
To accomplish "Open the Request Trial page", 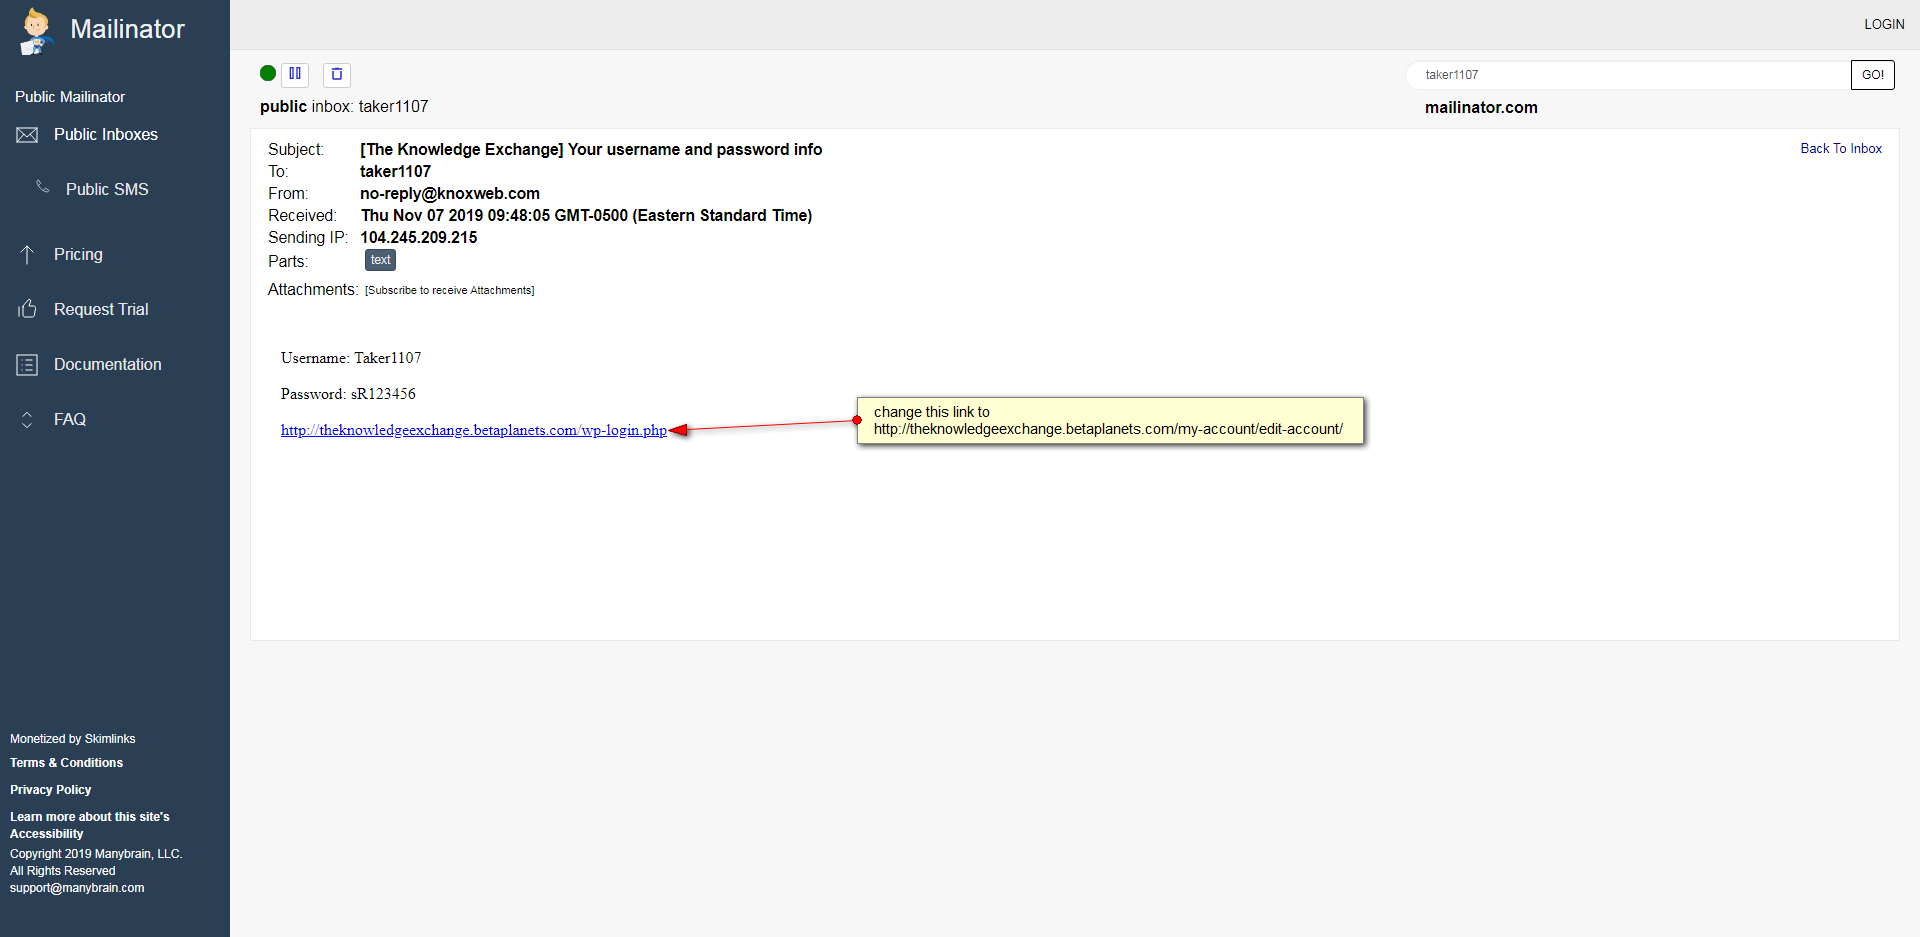I will point(101,310).
